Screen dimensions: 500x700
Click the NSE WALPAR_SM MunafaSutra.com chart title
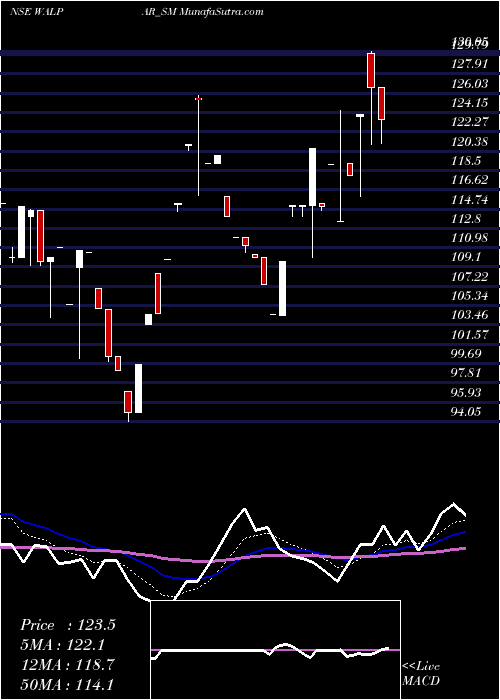coord(137,12)
